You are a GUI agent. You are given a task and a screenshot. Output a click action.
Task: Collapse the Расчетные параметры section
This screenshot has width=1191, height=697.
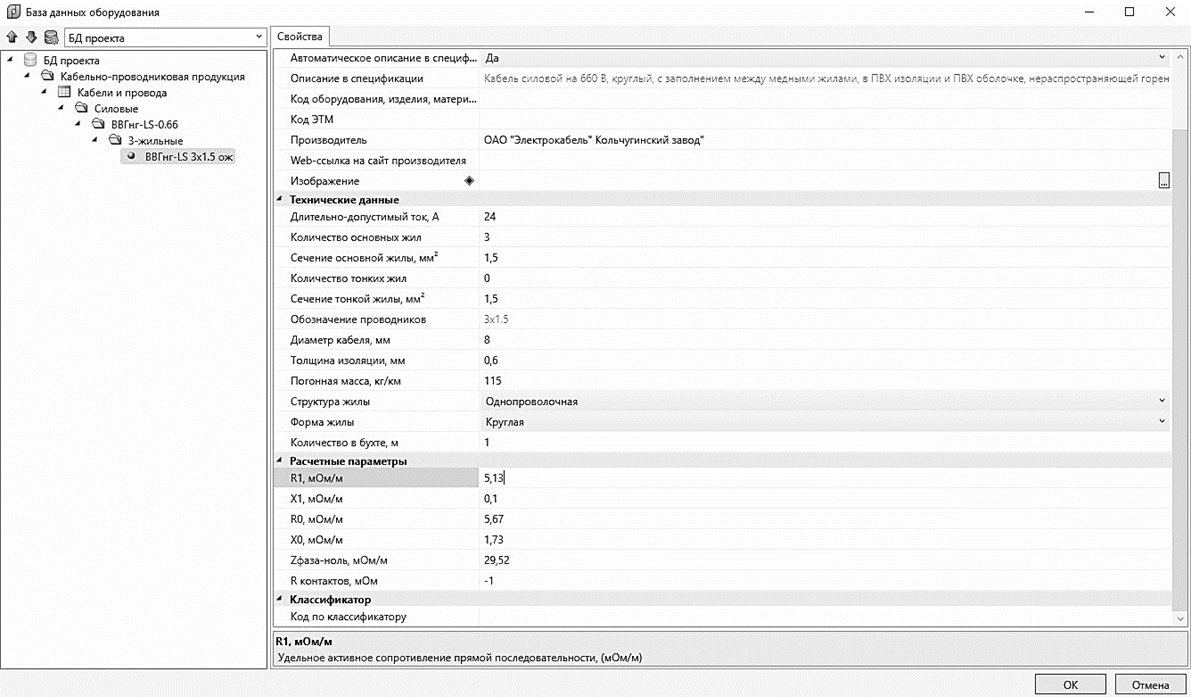point(280,461)
